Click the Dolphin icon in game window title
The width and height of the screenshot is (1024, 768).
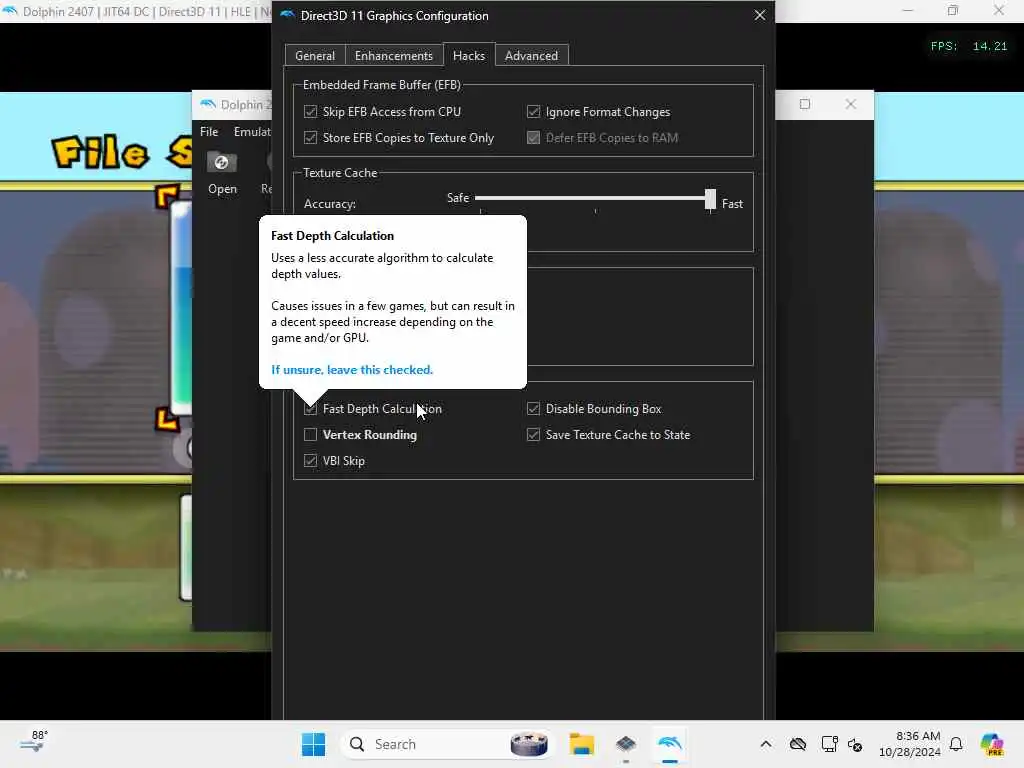(10, 11)
